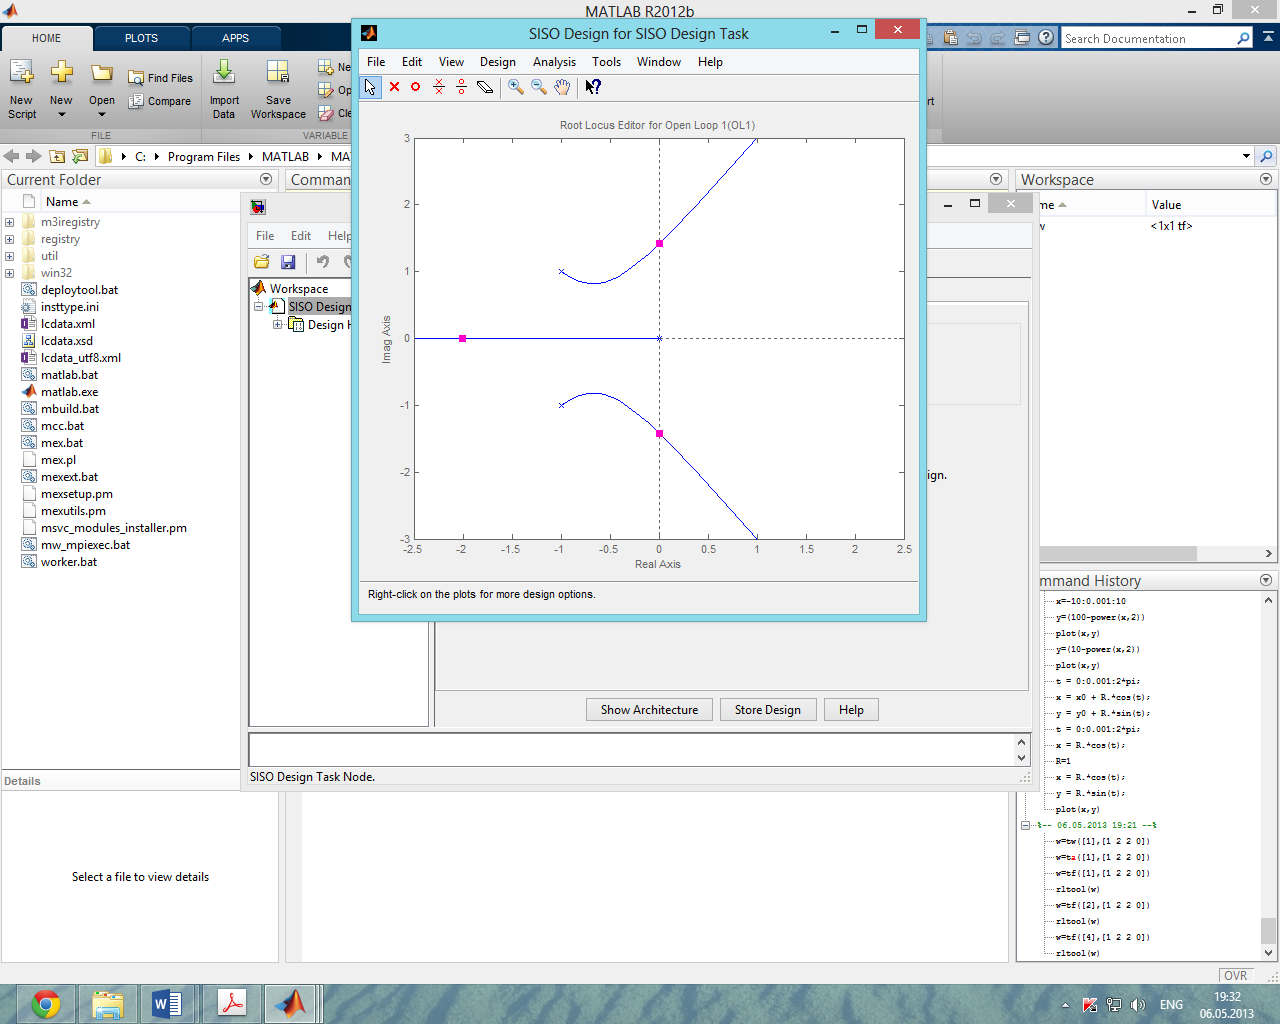Open the Tools menu in SISO window
This screenshot has height=1024, width=1280.
(606, 62)
